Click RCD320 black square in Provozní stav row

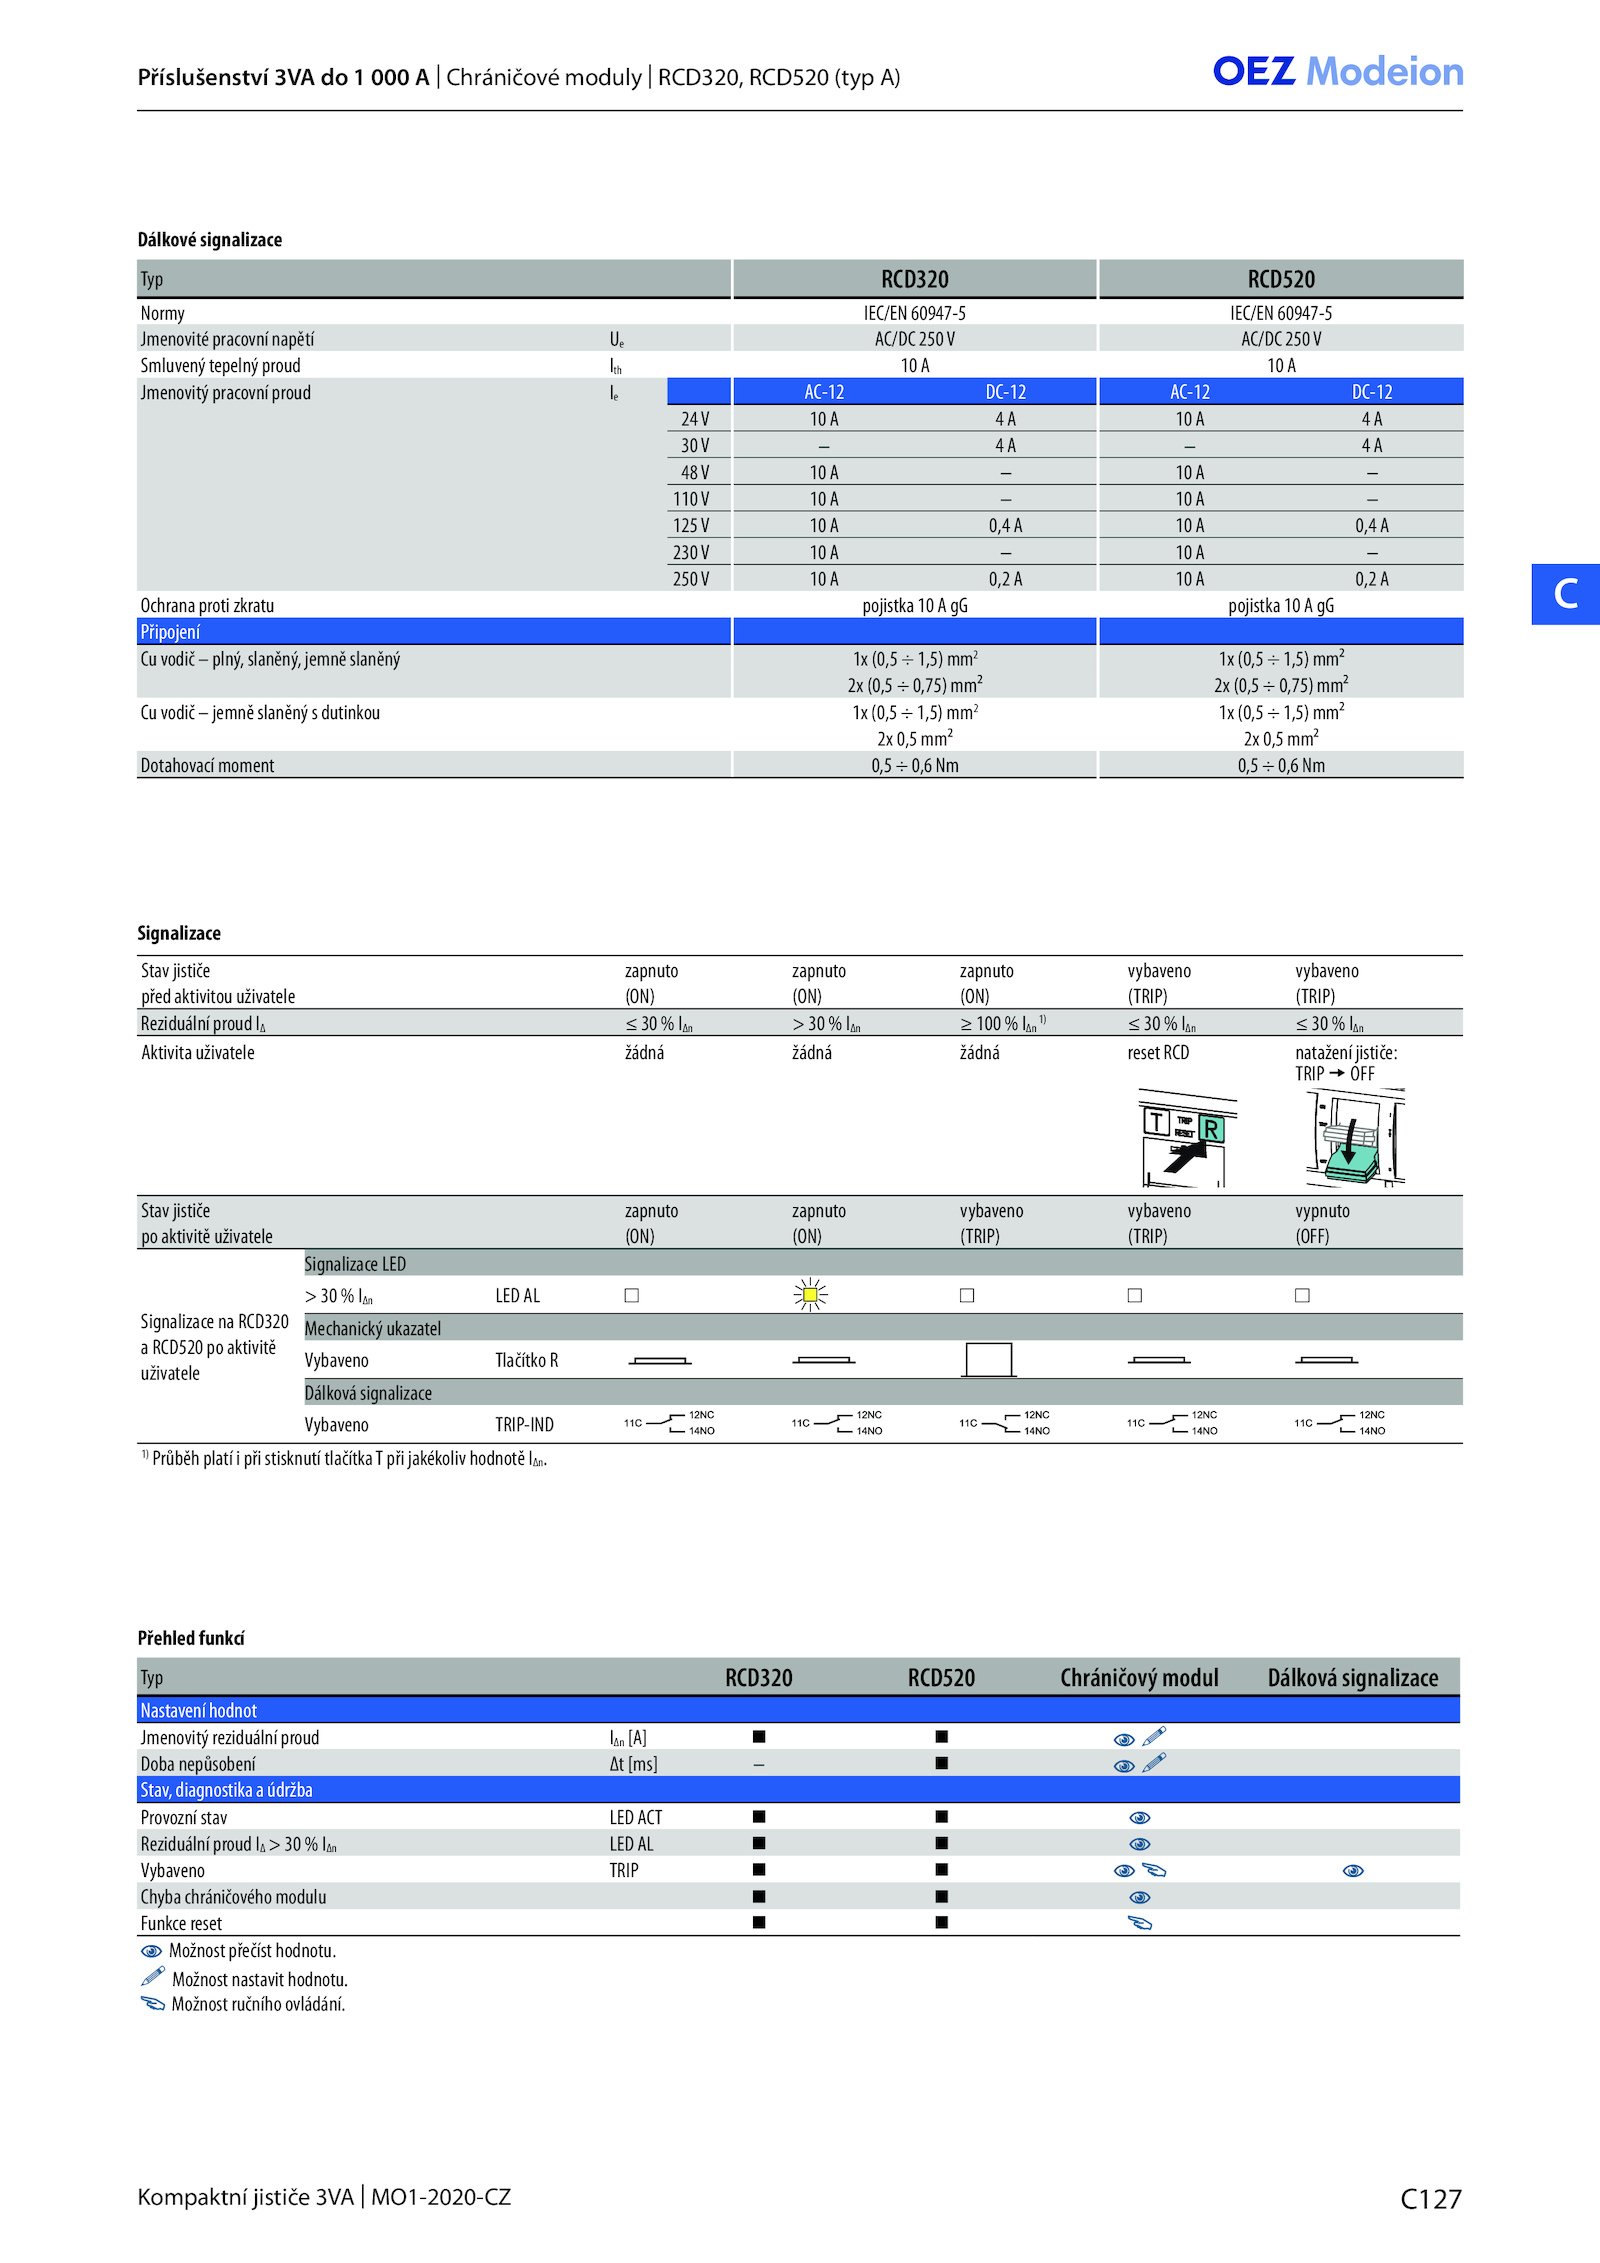(759, 1816)
